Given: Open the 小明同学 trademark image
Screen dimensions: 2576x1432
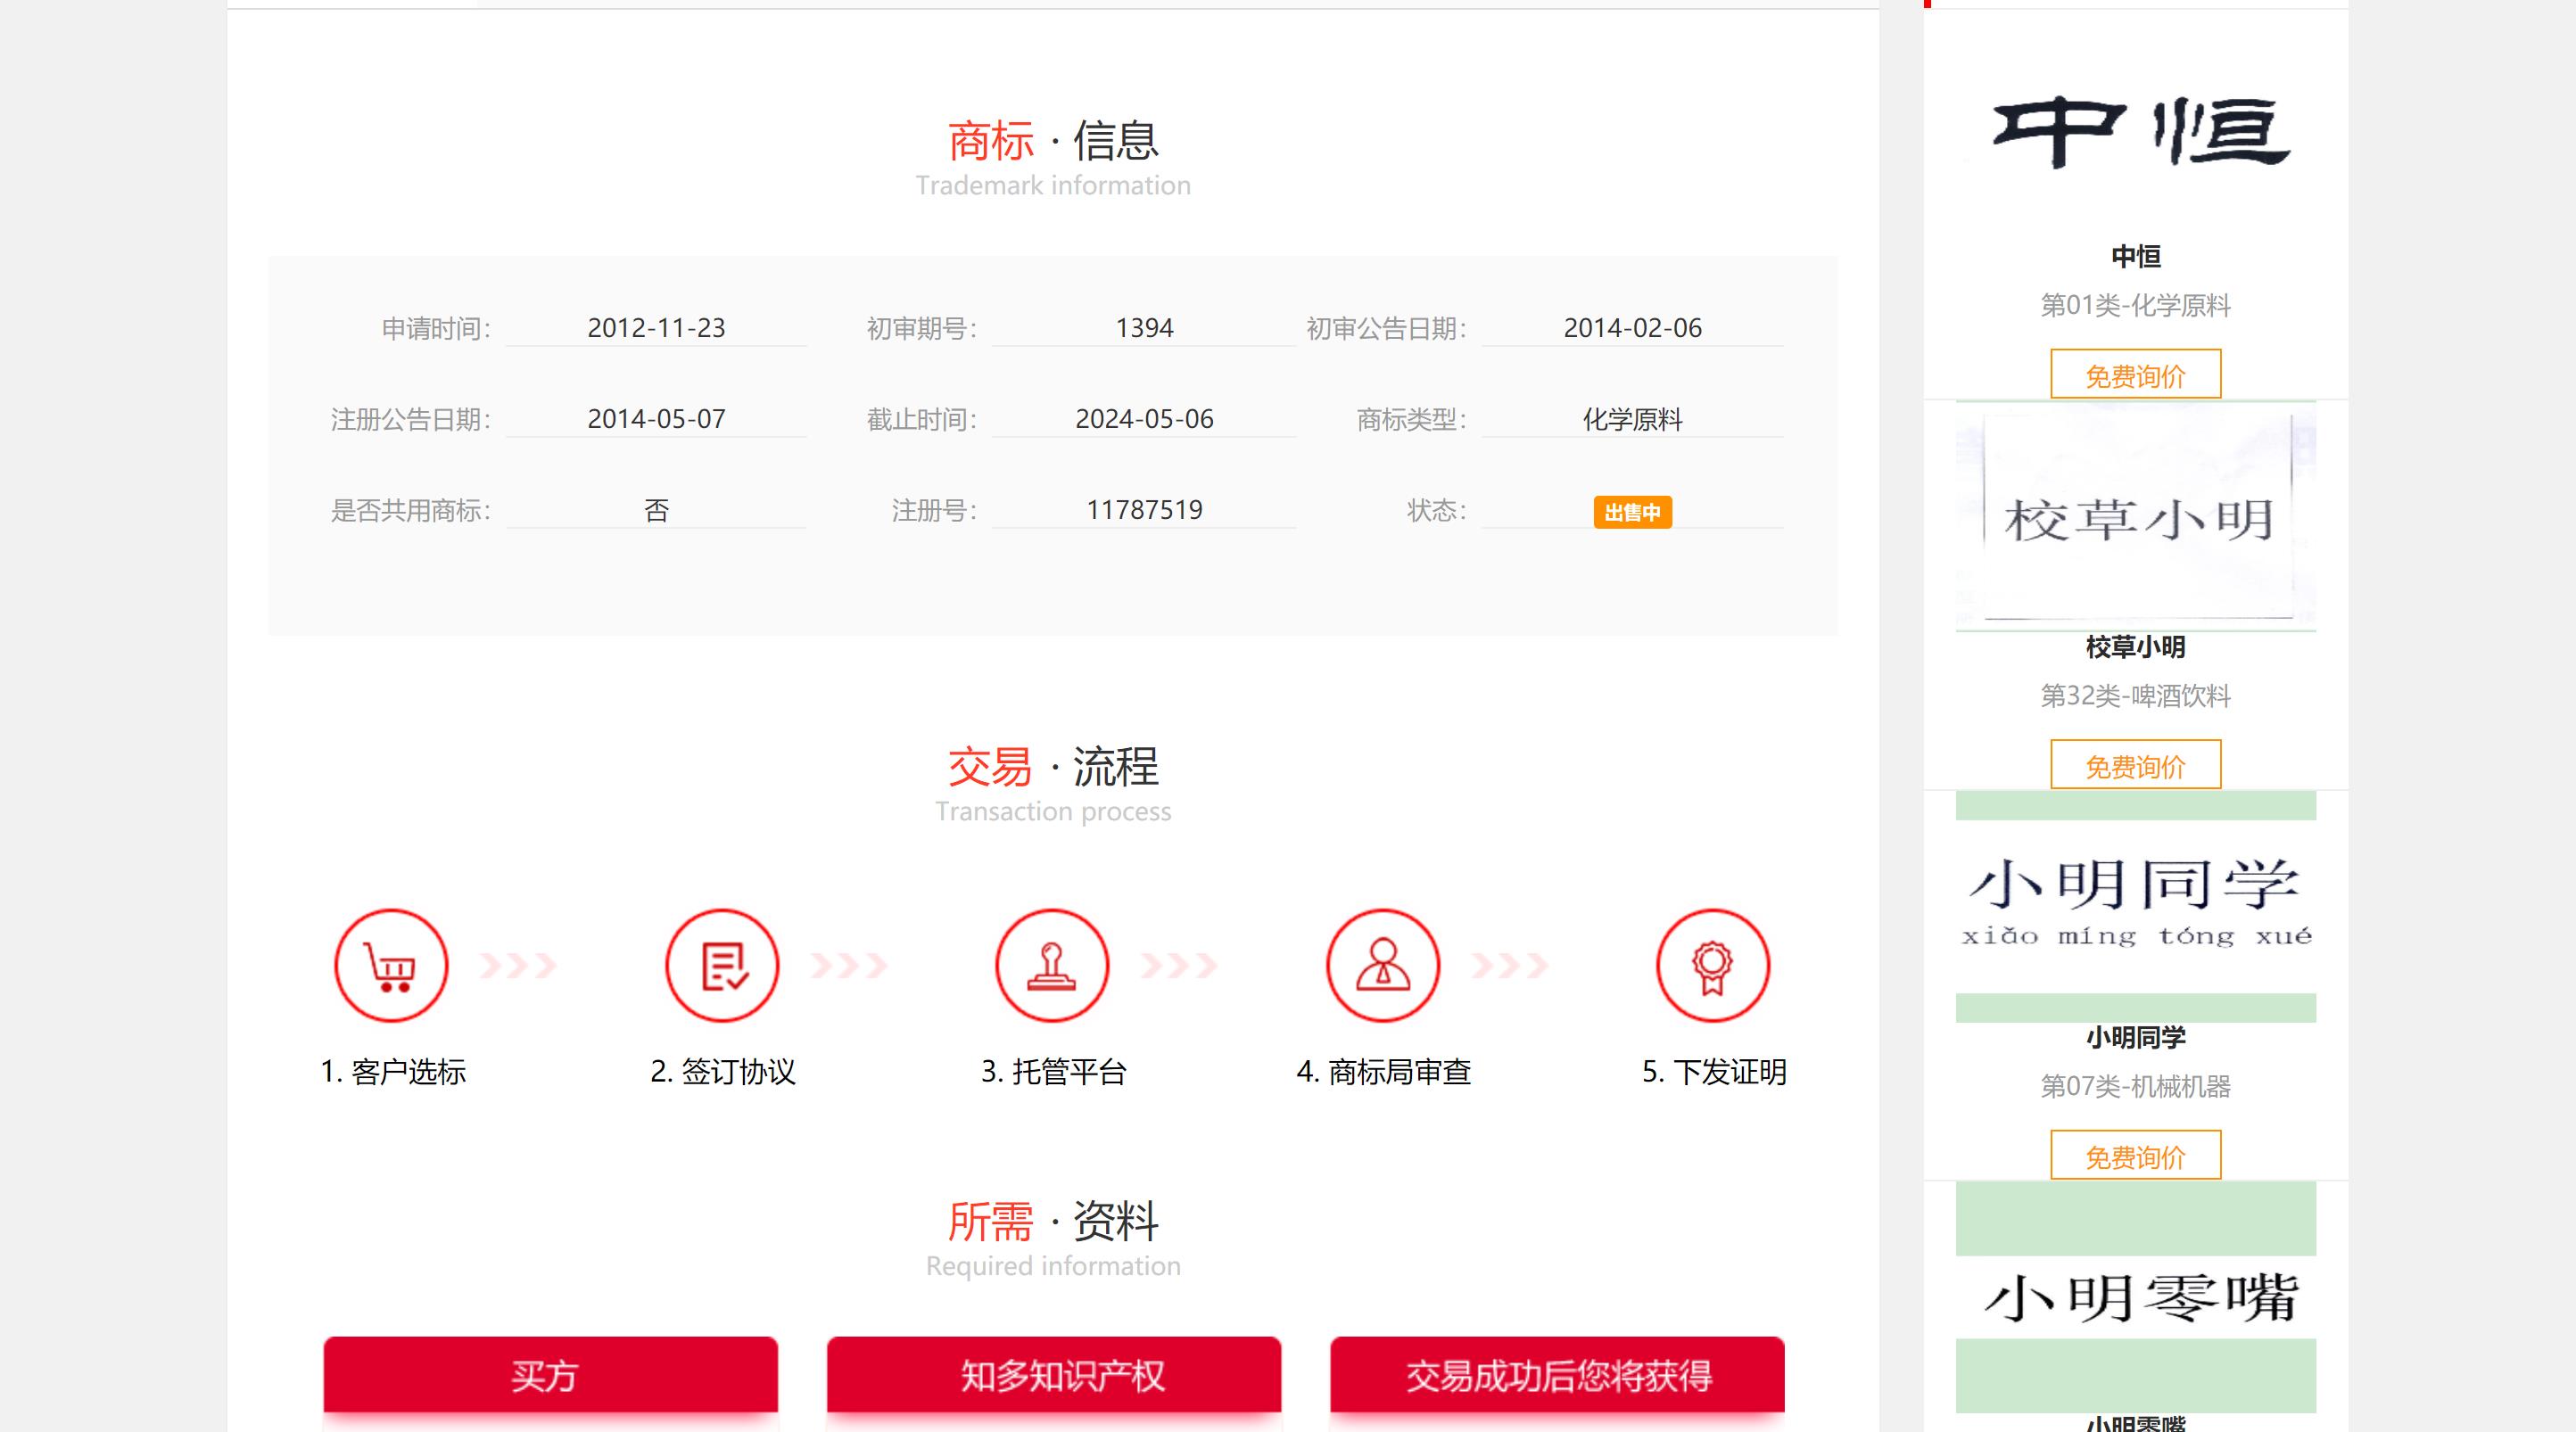Looking at the screenshot, I should (x=2136, y=906).
